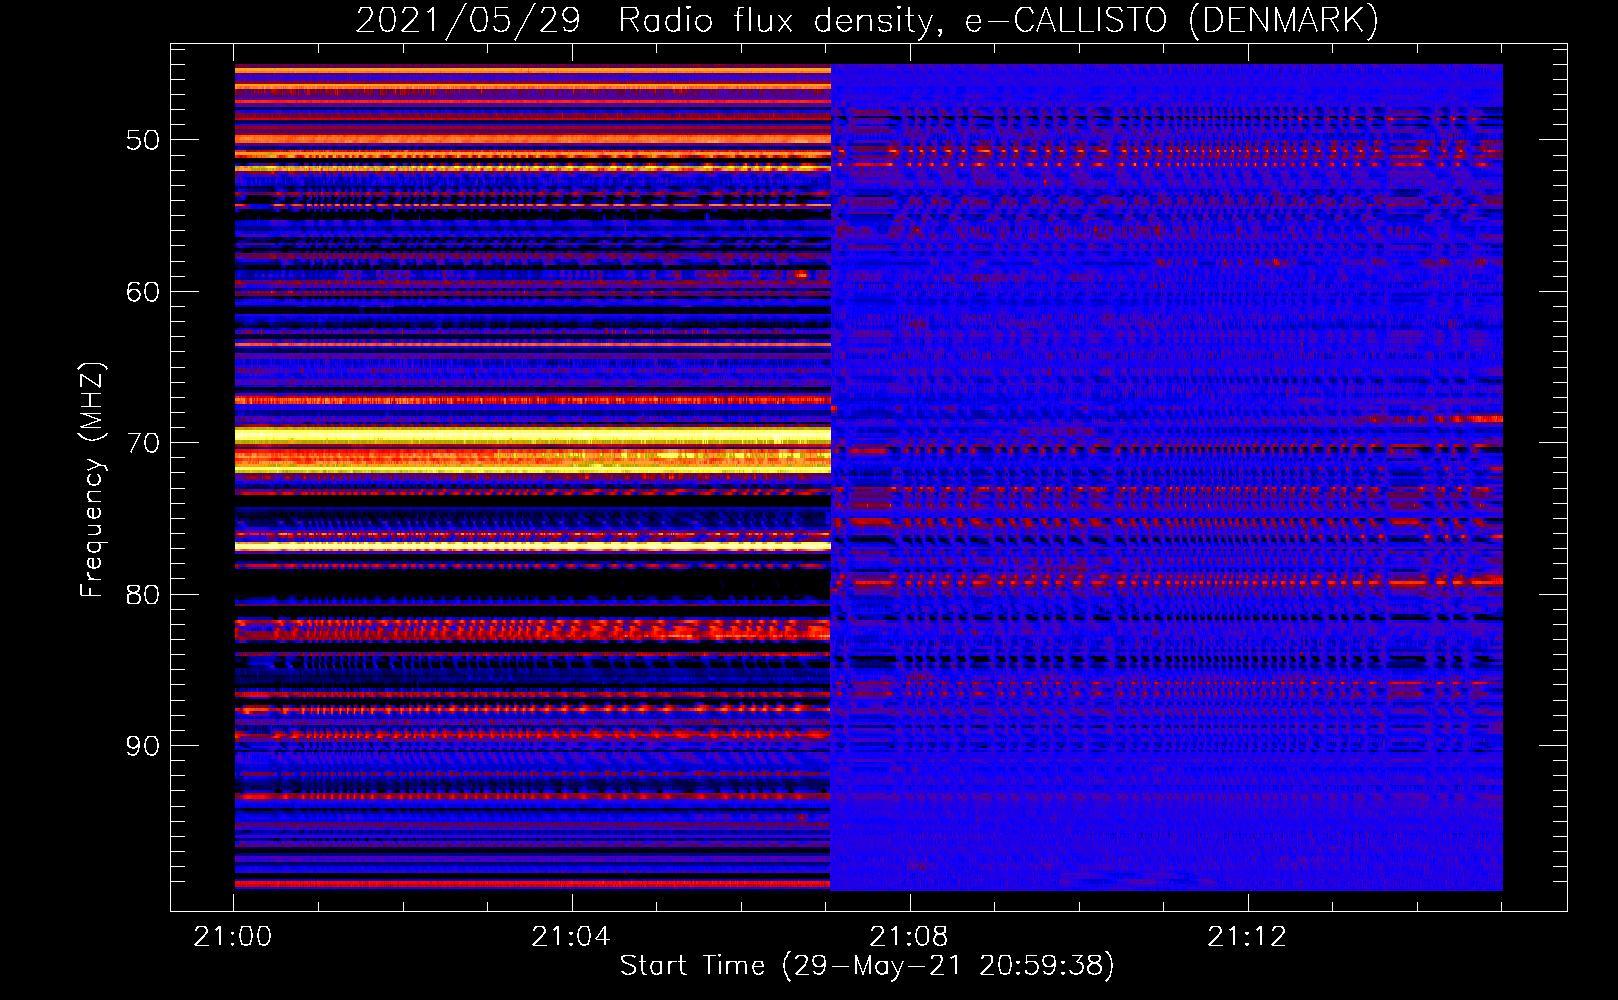Click the 'Frequency (MHZ)' y-axis label
The width and height of the screenshot is (1618, 1000).
tap(92, 479)
